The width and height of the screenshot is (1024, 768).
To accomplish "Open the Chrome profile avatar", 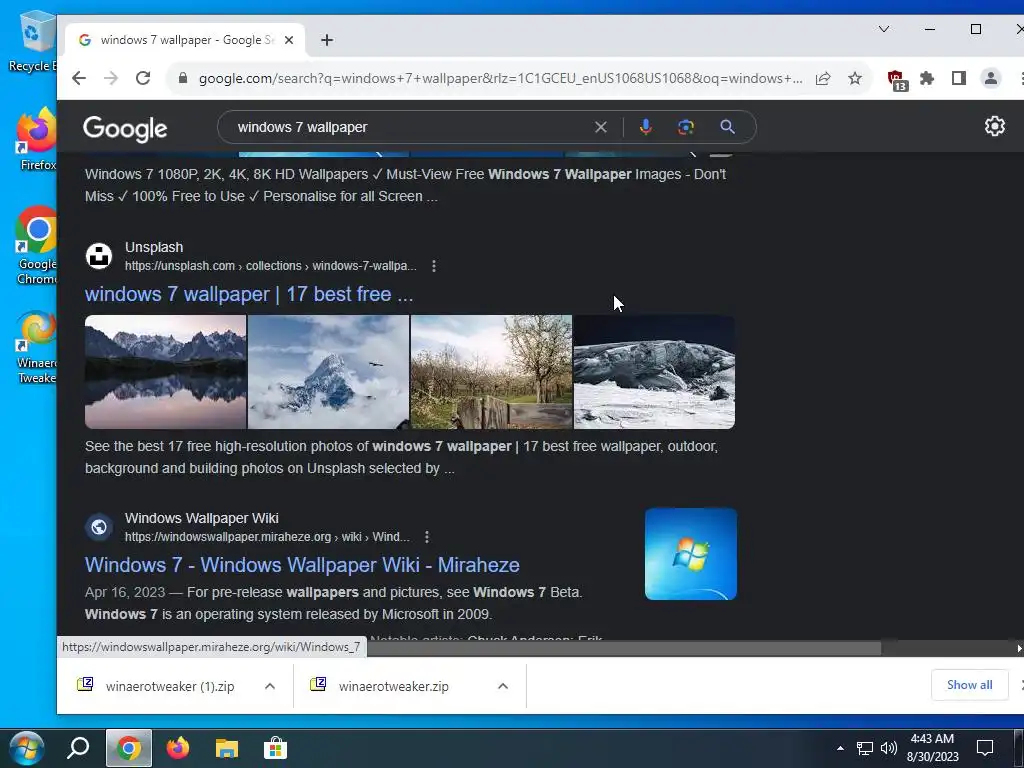I will [x=991, y=78].
